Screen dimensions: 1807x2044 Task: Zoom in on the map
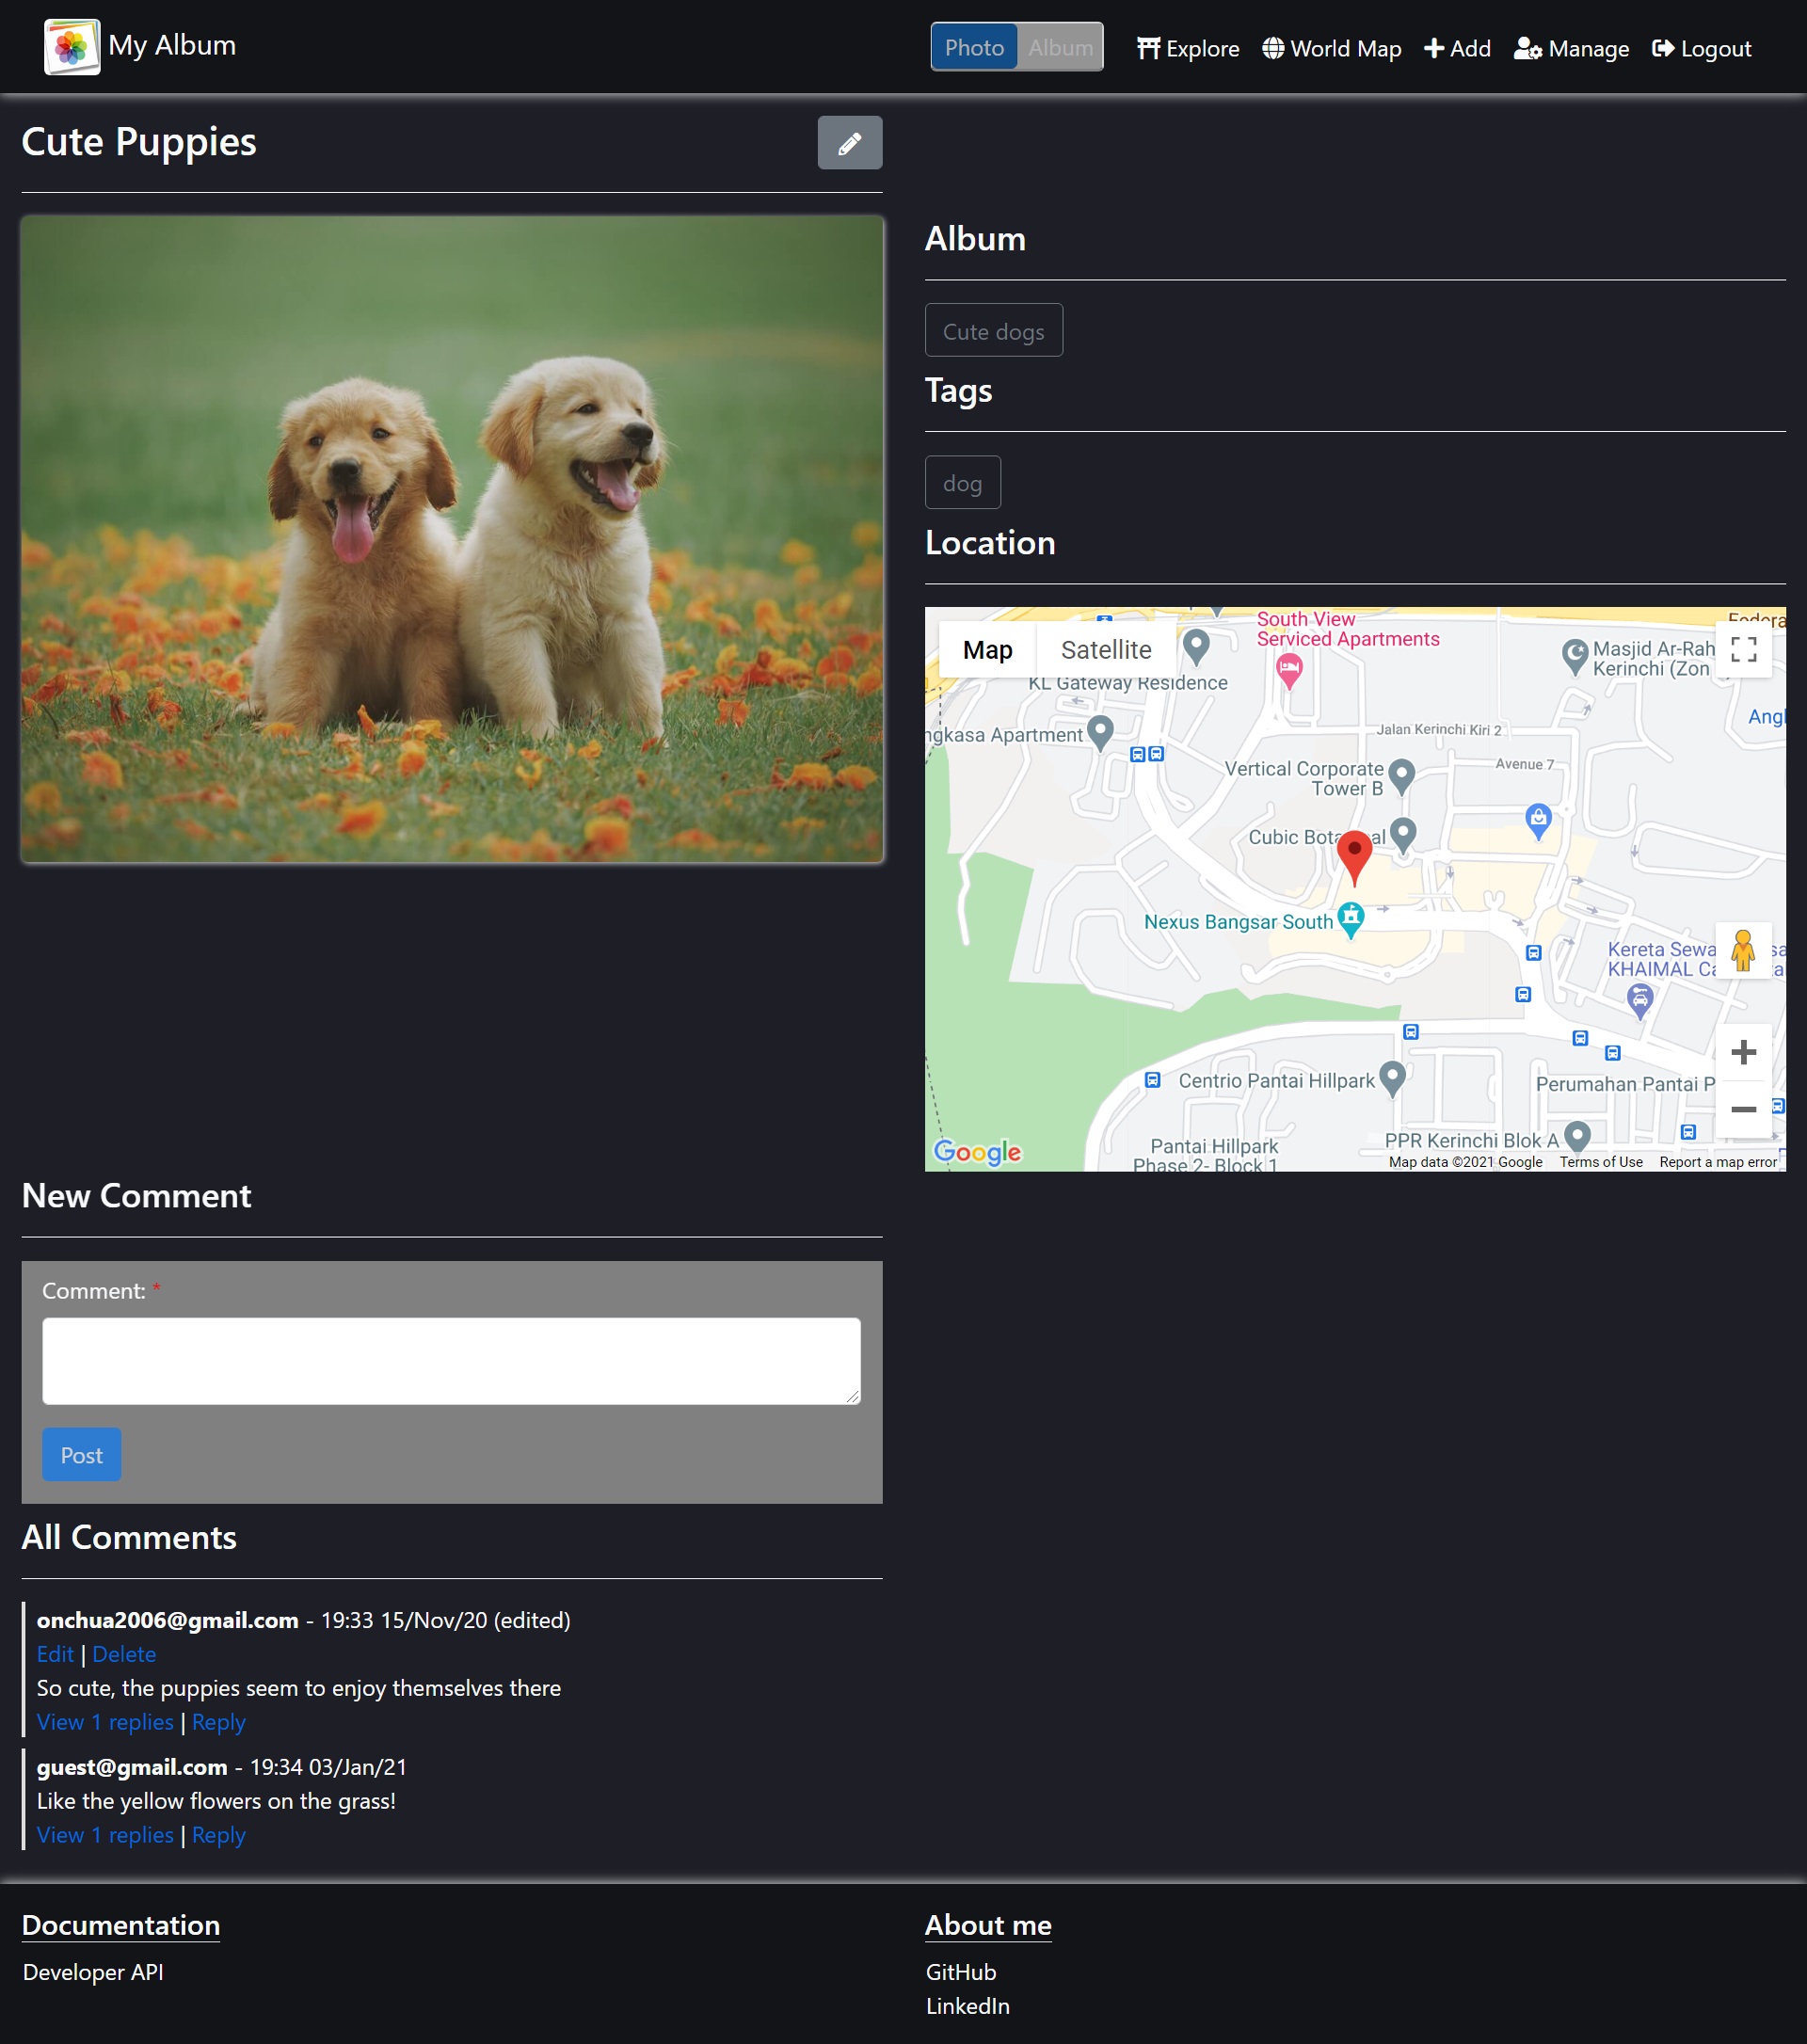[x=1743, y=1052]
